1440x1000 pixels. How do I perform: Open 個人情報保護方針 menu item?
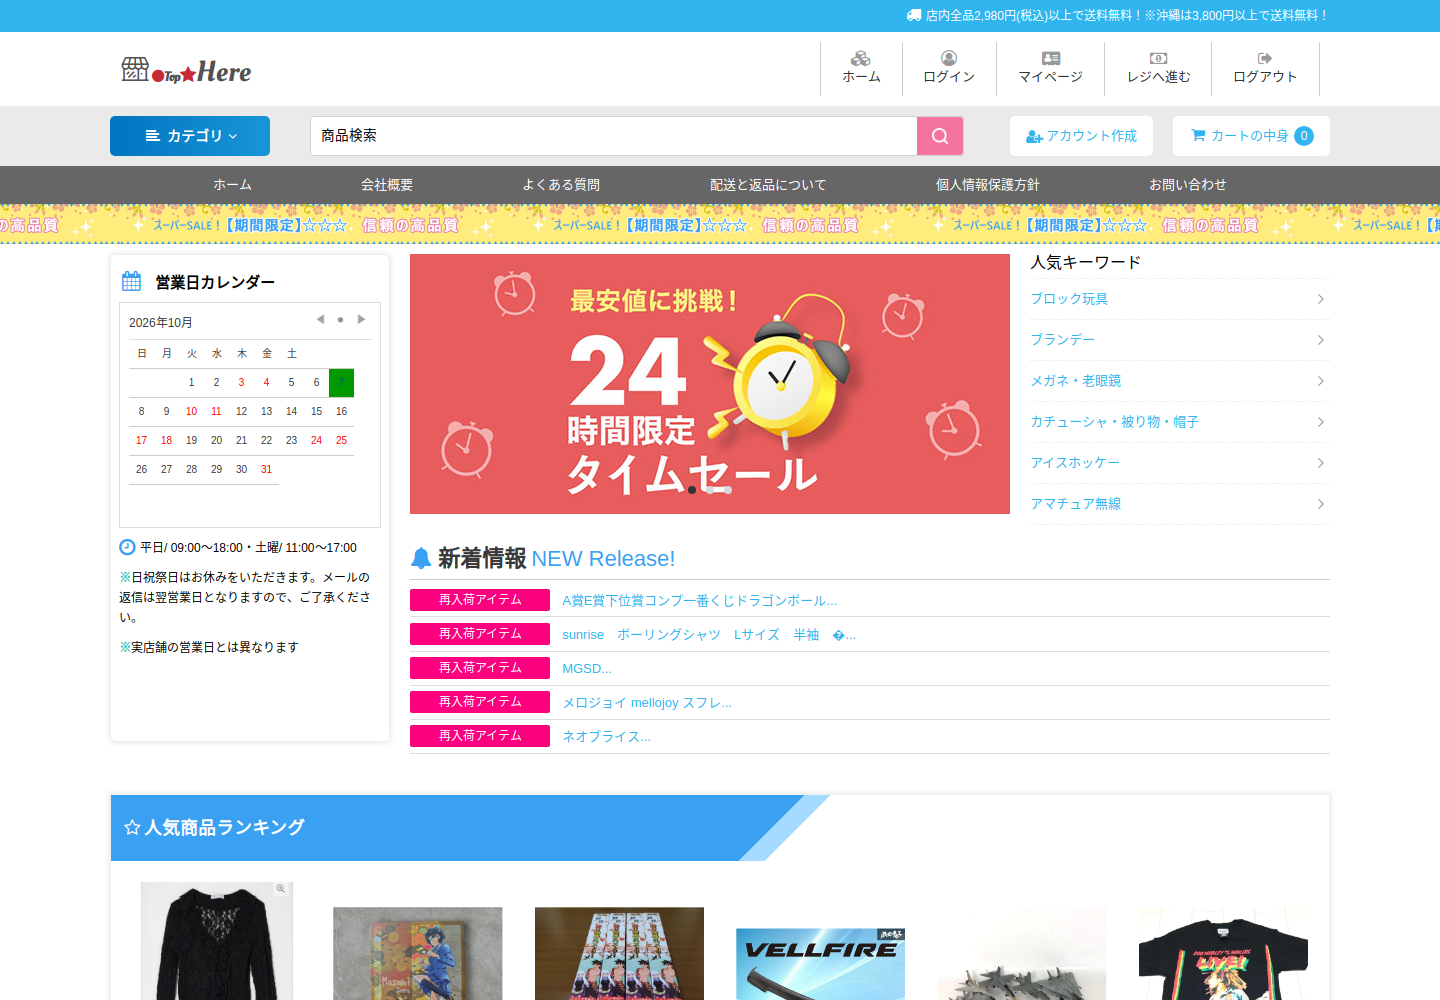tap(988, 185)
